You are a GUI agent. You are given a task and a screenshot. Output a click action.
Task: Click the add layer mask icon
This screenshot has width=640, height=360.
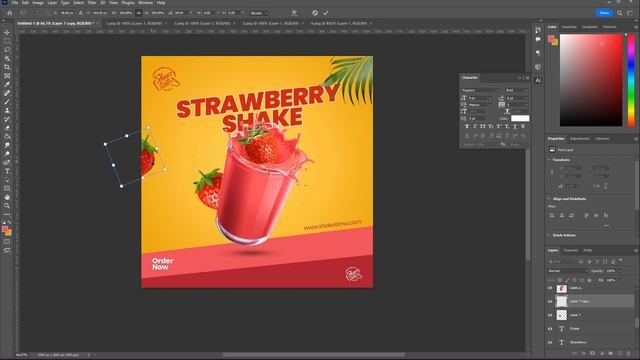(593, 353)
